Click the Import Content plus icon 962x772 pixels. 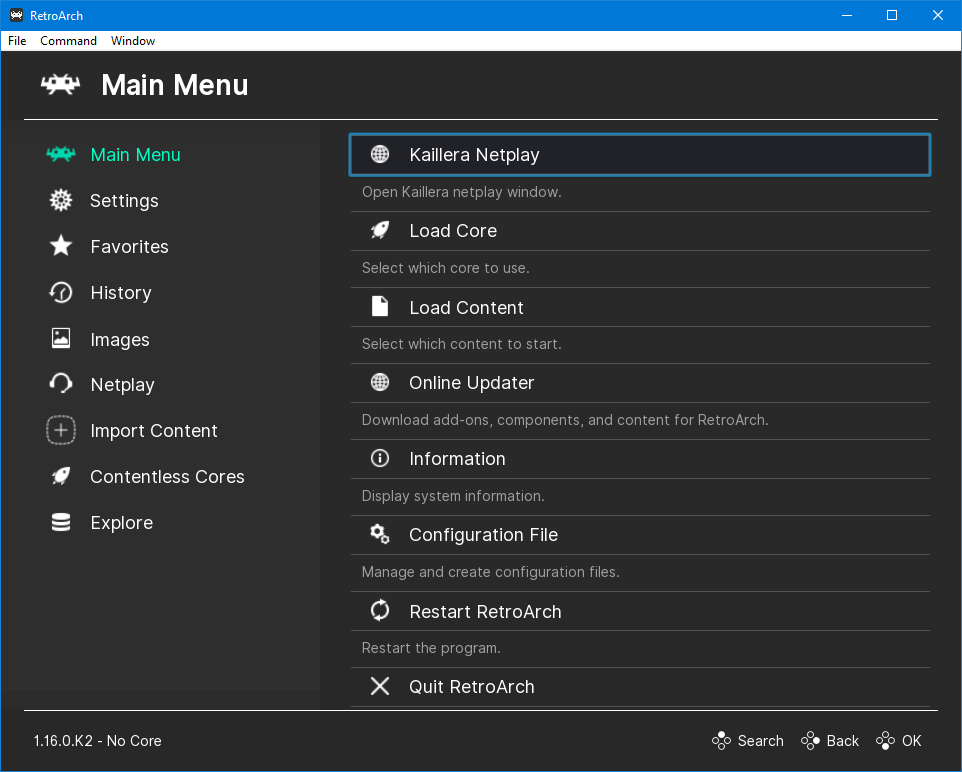click(61, 430)
